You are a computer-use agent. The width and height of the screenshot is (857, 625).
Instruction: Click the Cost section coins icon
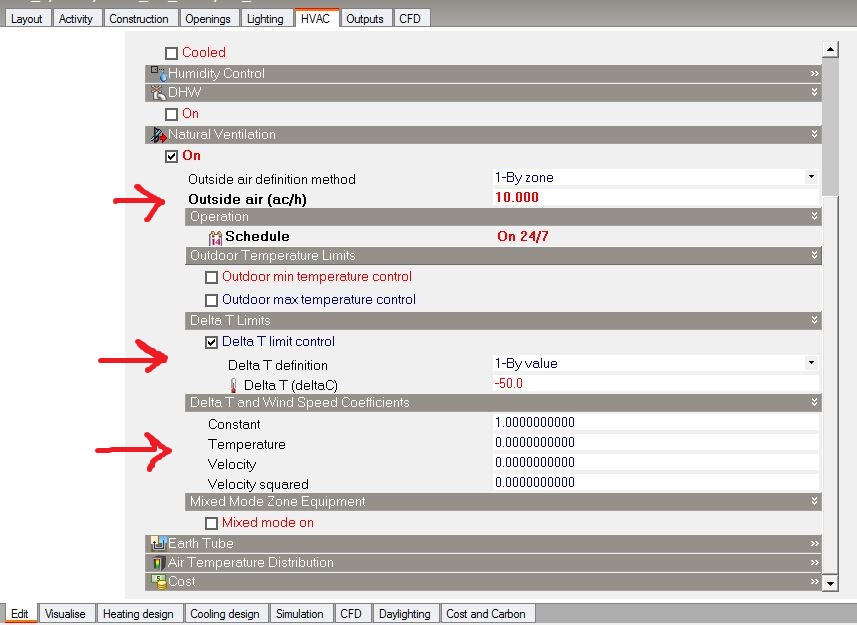pos(159,581)
